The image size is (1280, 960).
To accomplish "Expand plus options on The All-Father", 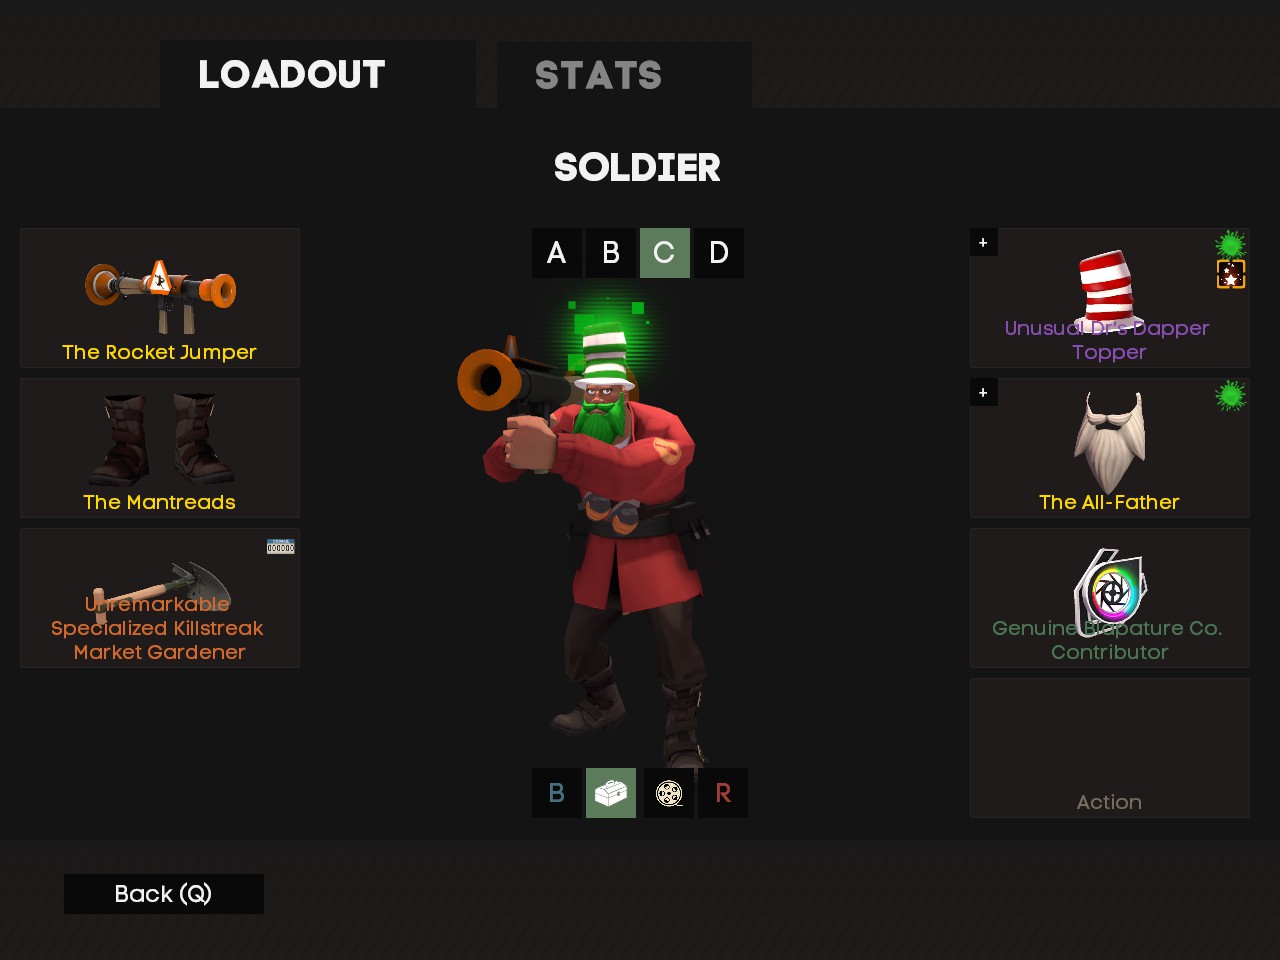I will 983,392.
